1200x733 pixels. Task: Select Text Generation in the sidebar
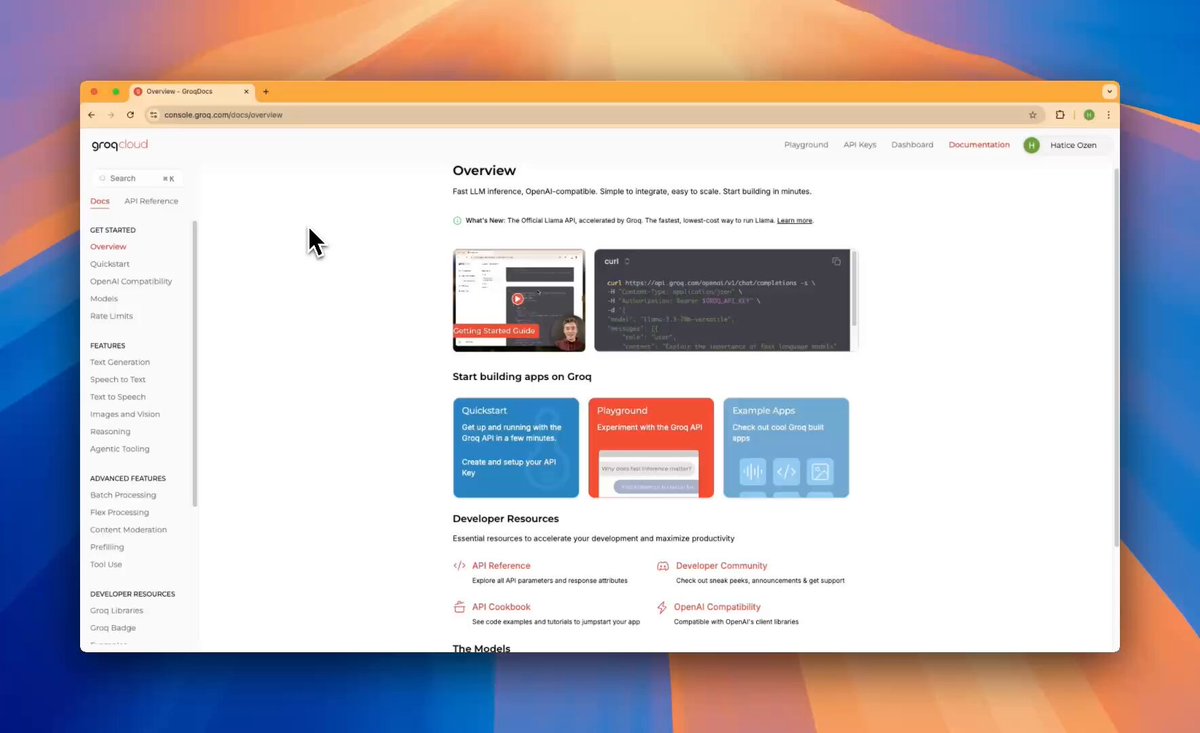(x=120, y=362)
